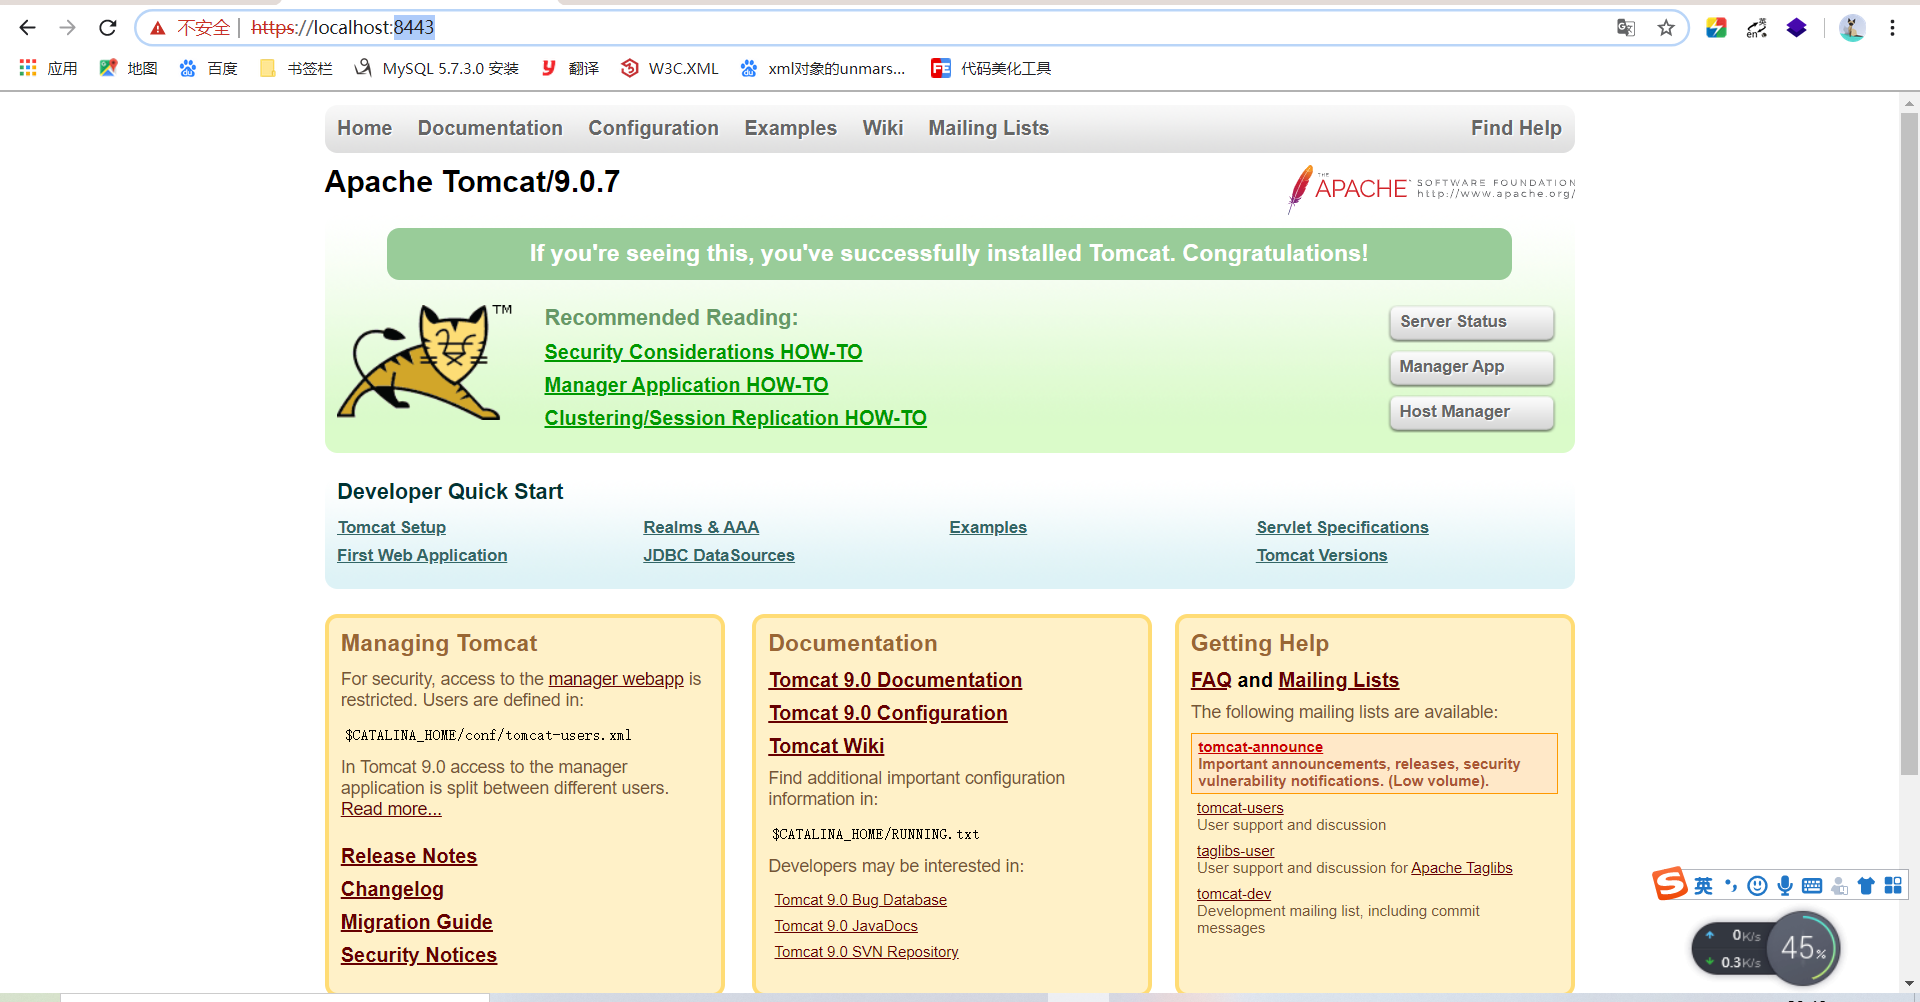1920x1002 pixels.
Task: Open Tomcat 9.0 Bug Database link
Action: pyautogui.click(x=860, y=900)
